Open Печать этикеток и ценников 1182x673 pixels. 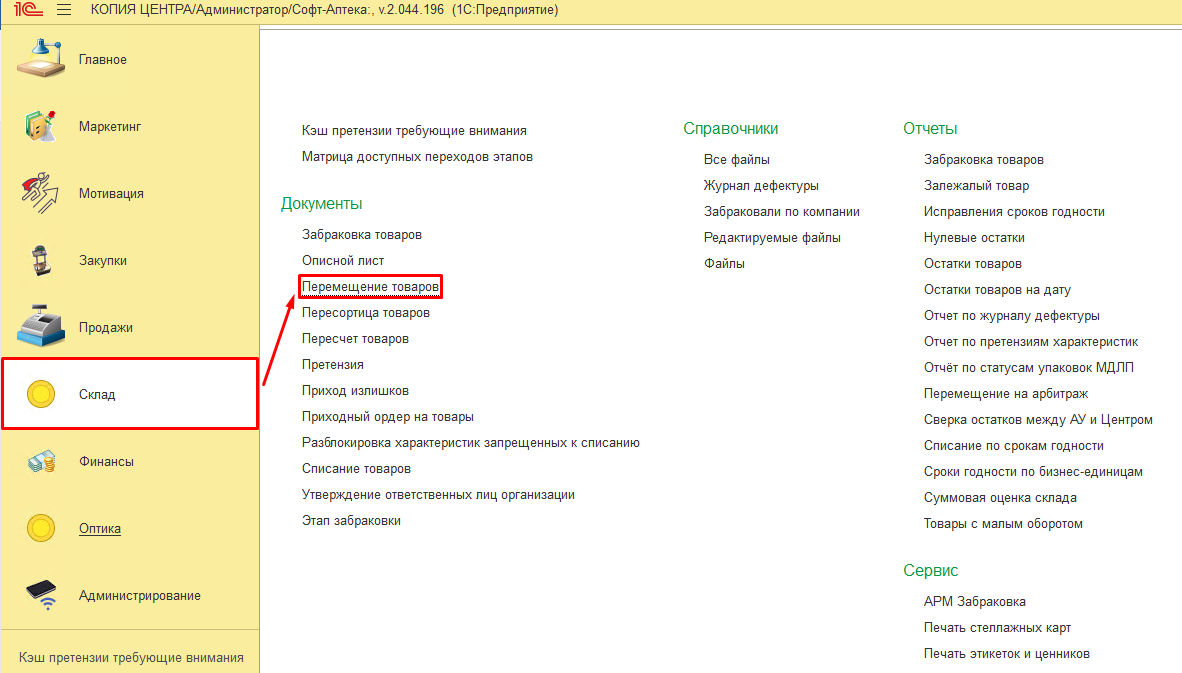[1006, 653]
